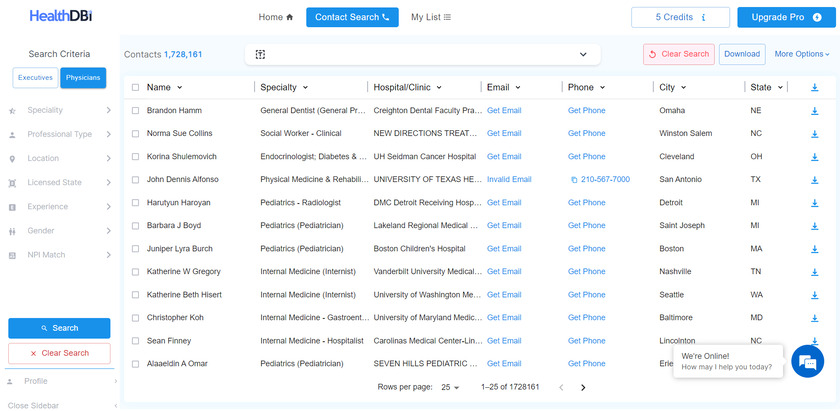Download Juniper Lyra Burch's contact row

tap(814, 249)
